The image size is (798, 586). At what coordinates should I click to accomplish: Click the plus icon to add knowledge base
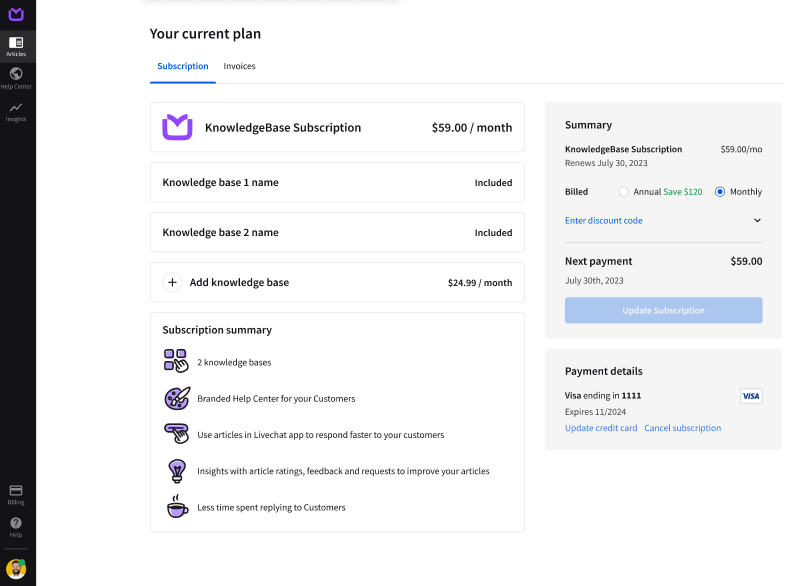click(x=173, y=282)
